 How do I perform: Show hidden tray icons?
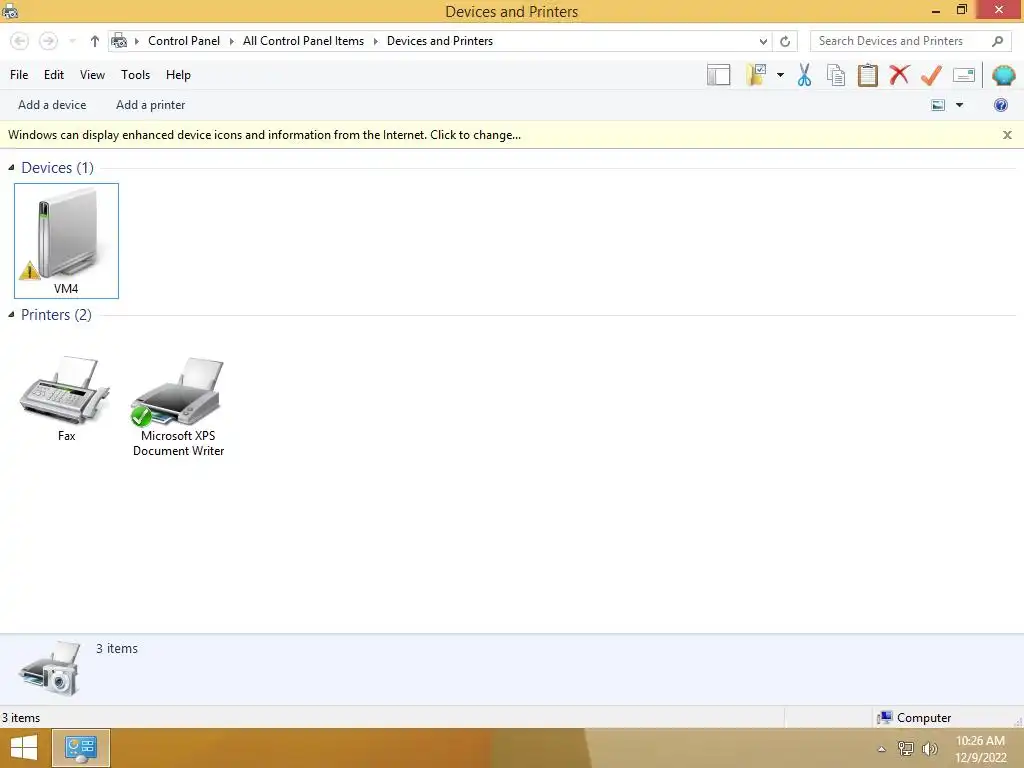[882, 749]
